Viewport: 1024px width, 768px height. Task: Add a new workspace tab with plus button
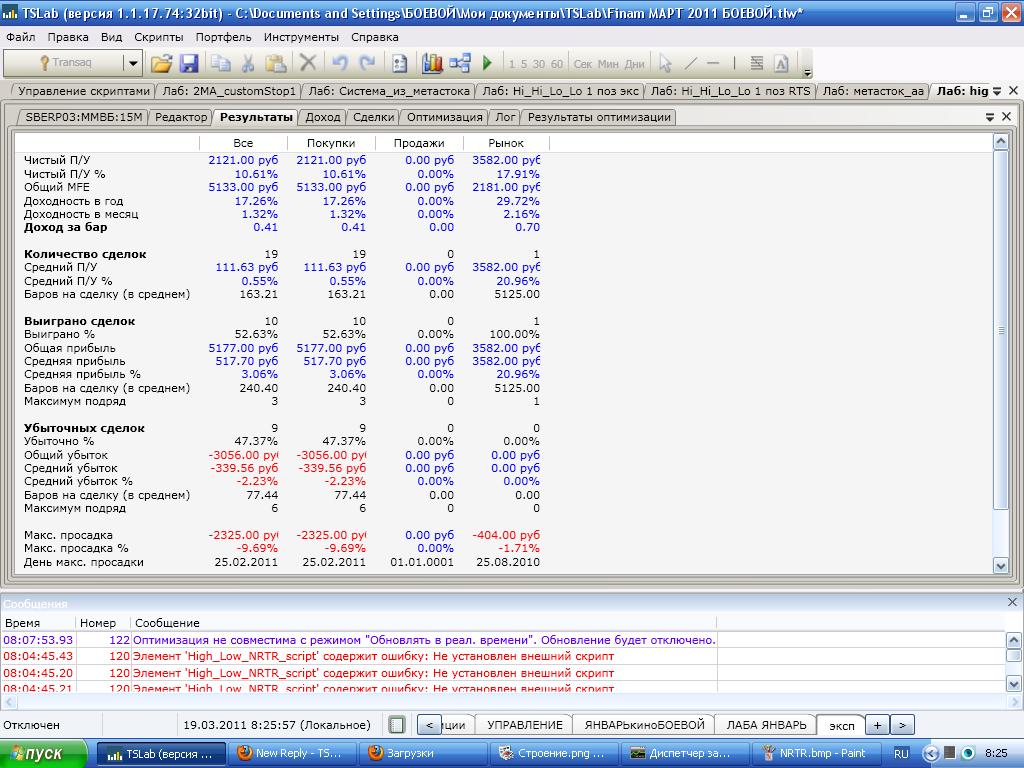(877, 725)
